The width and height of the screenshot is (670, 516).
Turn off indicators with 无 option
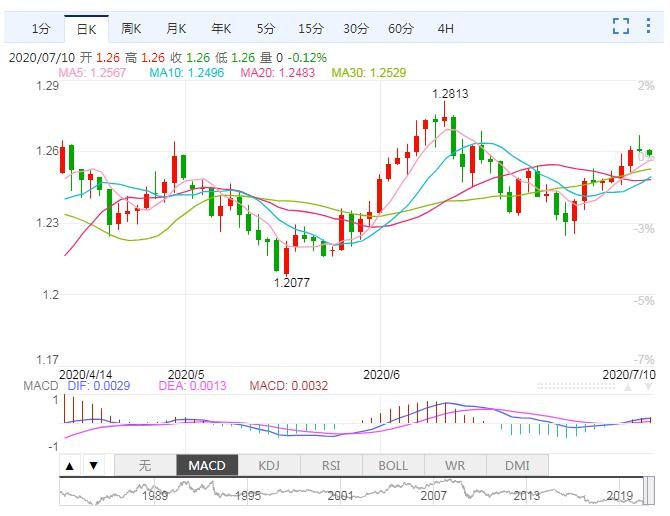pos(144,465)
